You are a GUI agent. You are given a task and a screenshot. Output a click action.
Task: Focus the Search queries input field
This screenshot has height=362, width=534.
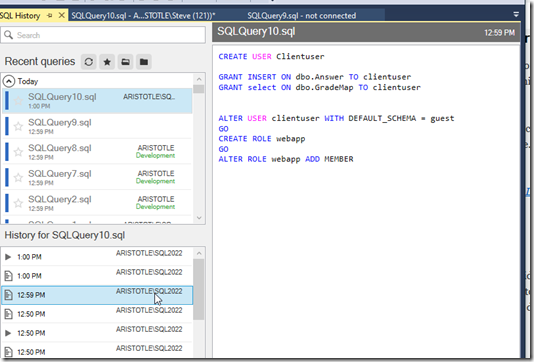point(103,35)
